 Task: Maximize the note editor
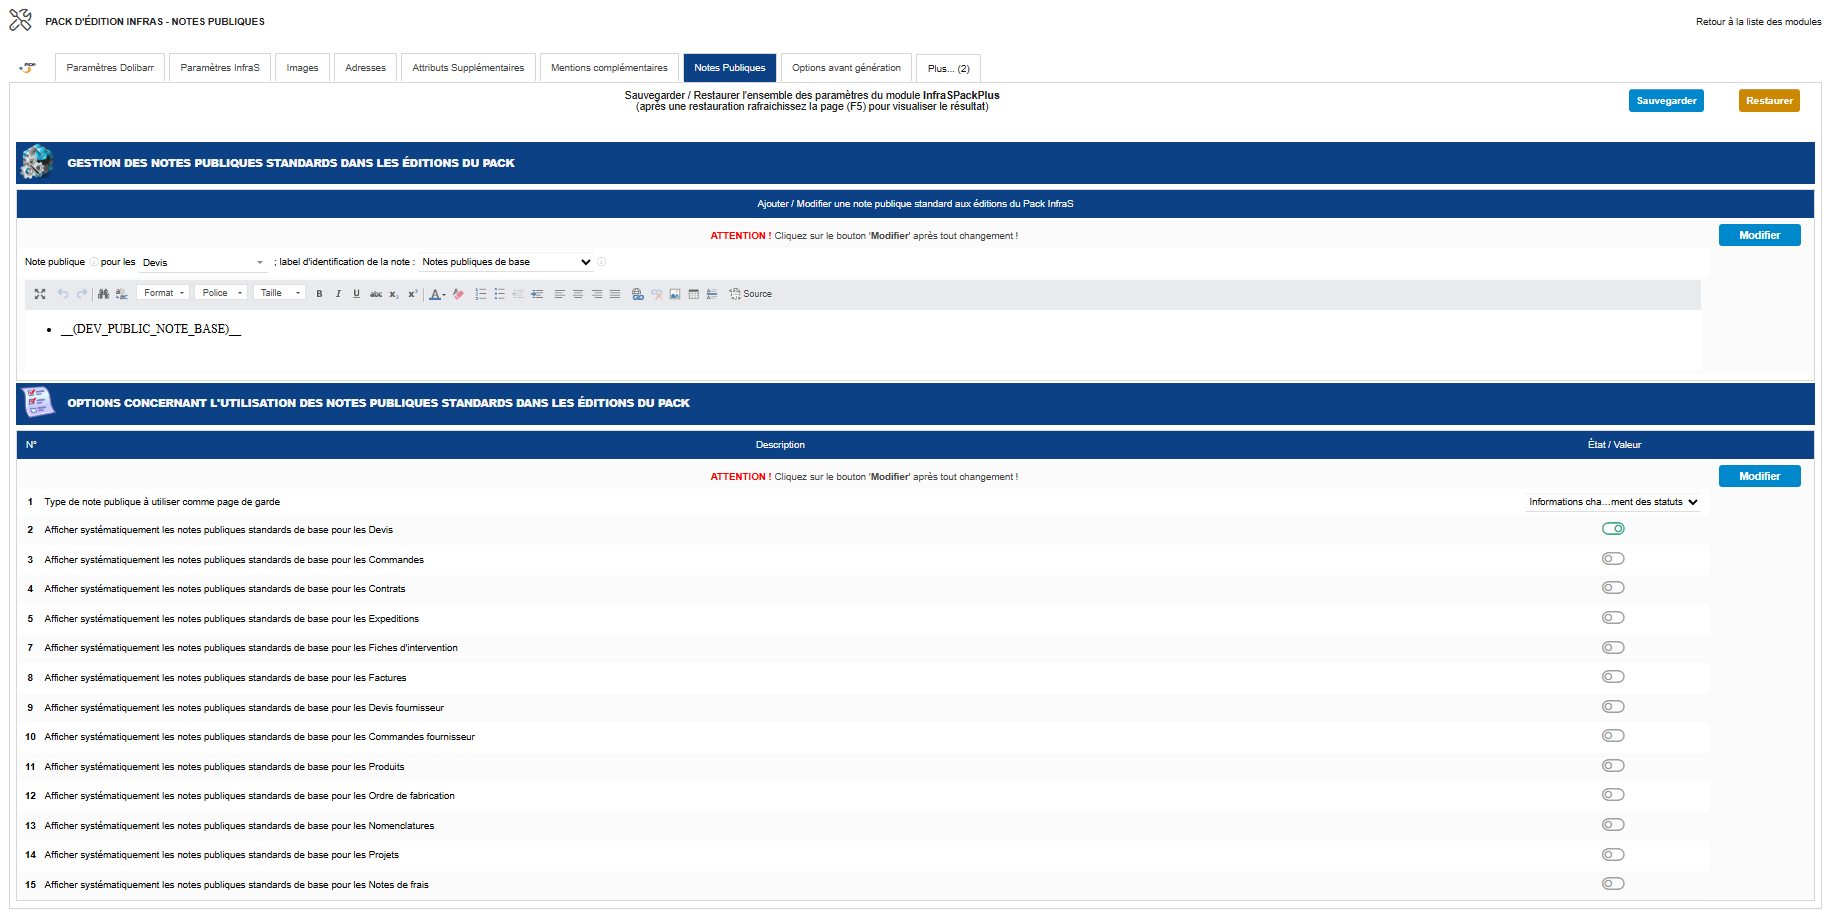point(40,294)
